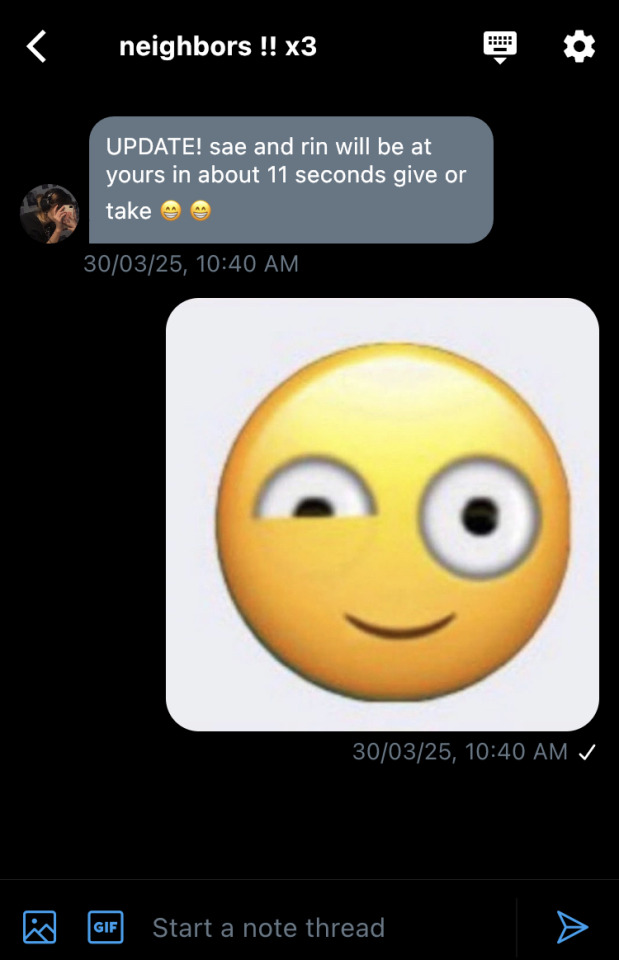Screen dimensions: 619x960
Task: Open the GIF picker
Action: click(105, 927)
